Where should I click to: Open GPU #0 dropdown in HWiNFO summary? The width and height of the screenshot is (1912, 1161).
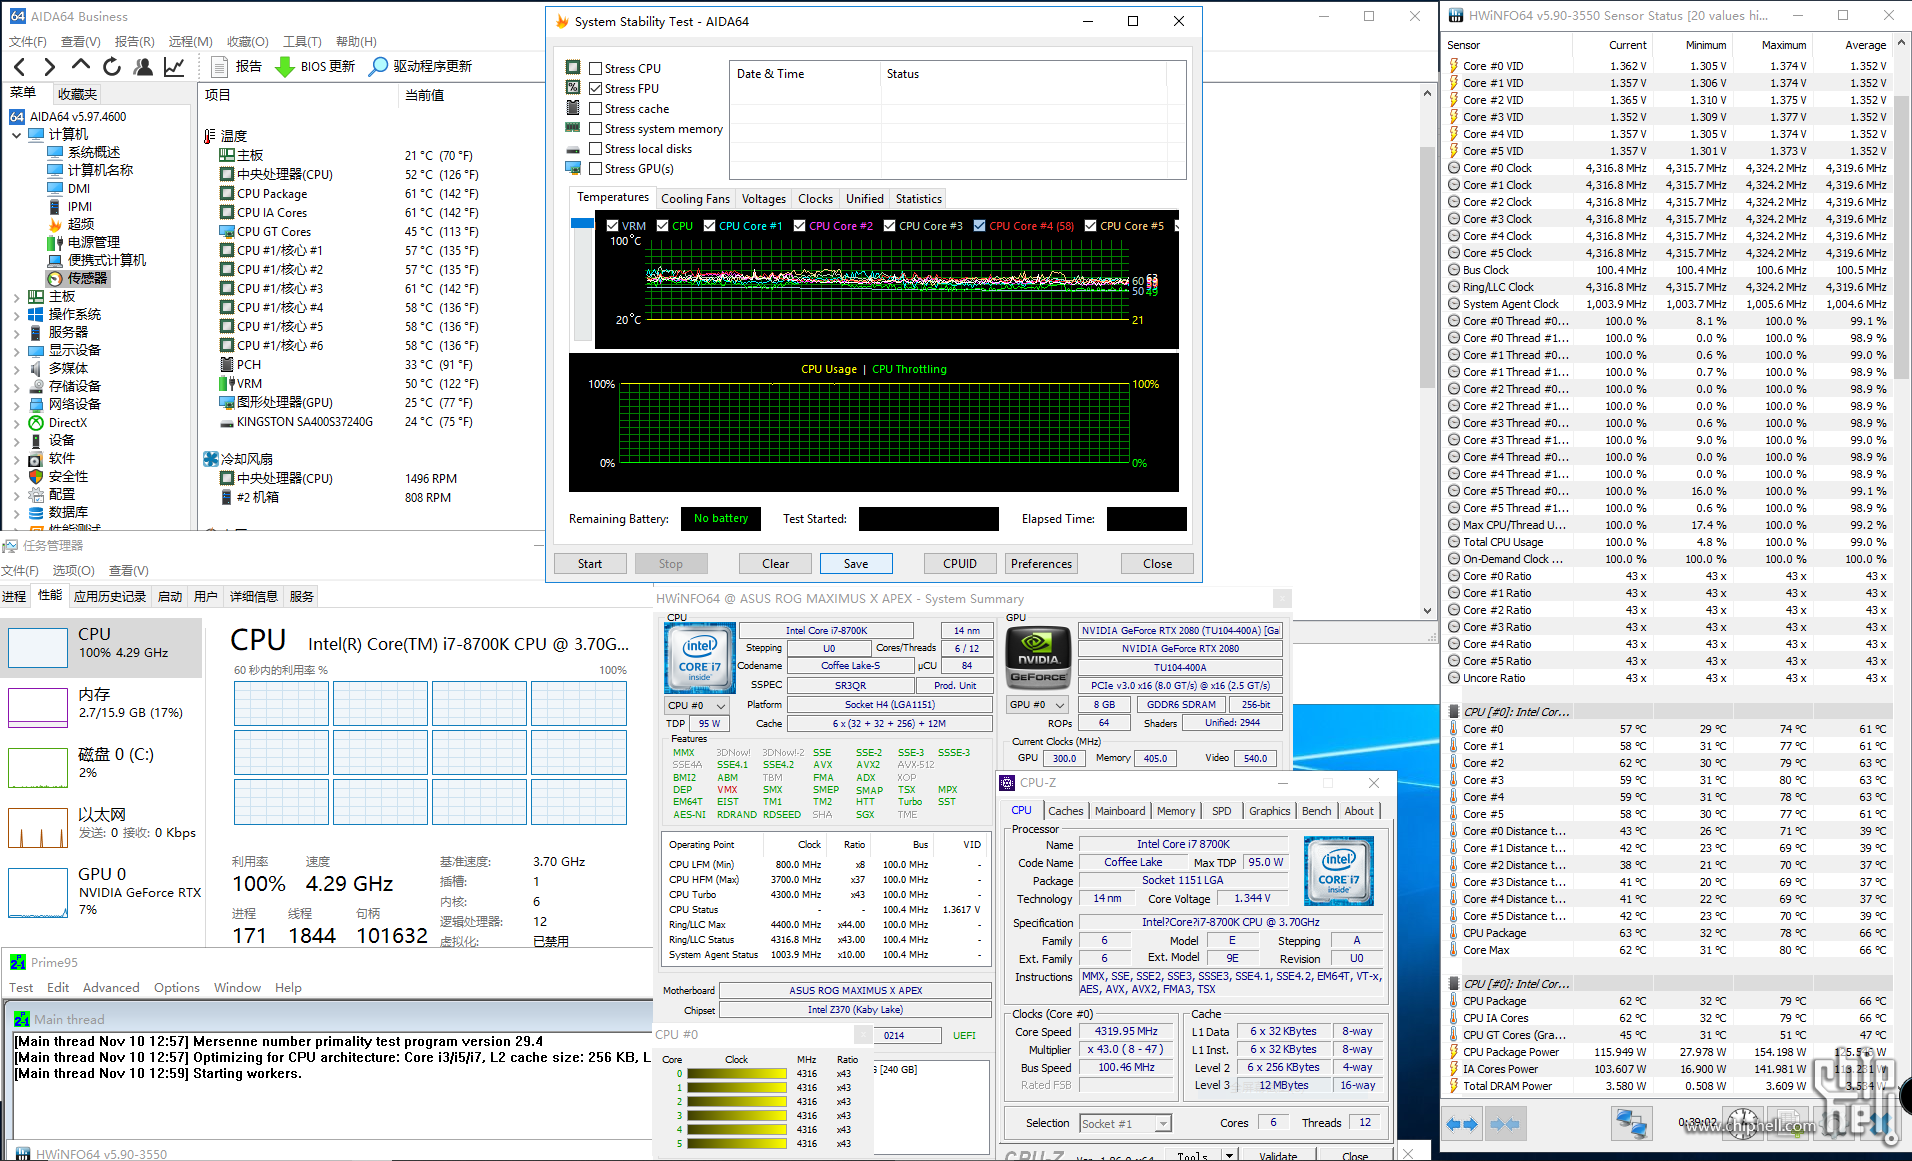1037,704
